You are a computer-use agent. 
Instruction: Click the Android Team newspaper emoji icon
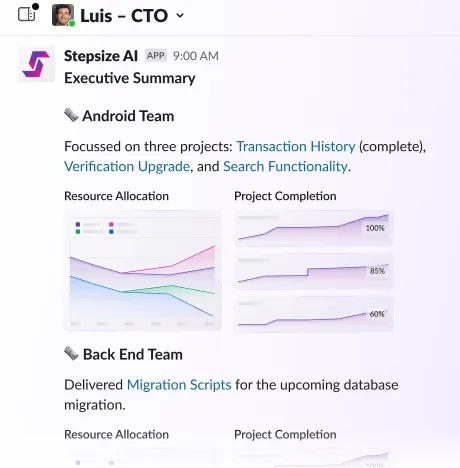coord(71,115)
